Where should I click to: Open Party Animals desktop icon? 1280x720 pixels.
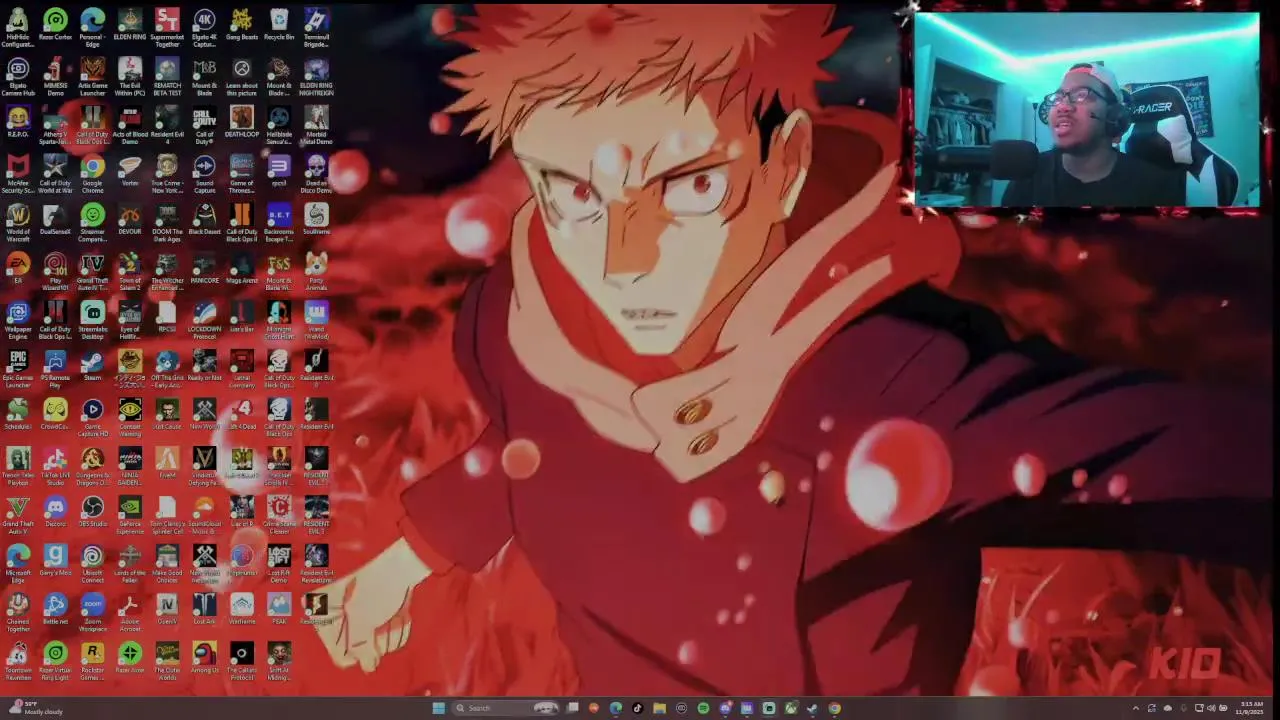click(316, 271)
